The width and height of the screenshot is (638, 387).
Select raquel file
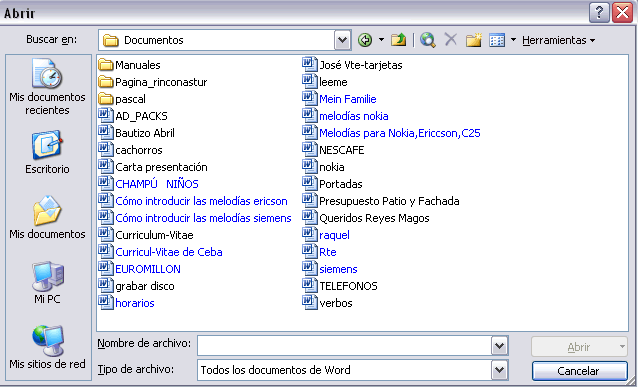(x=326, y=235)
